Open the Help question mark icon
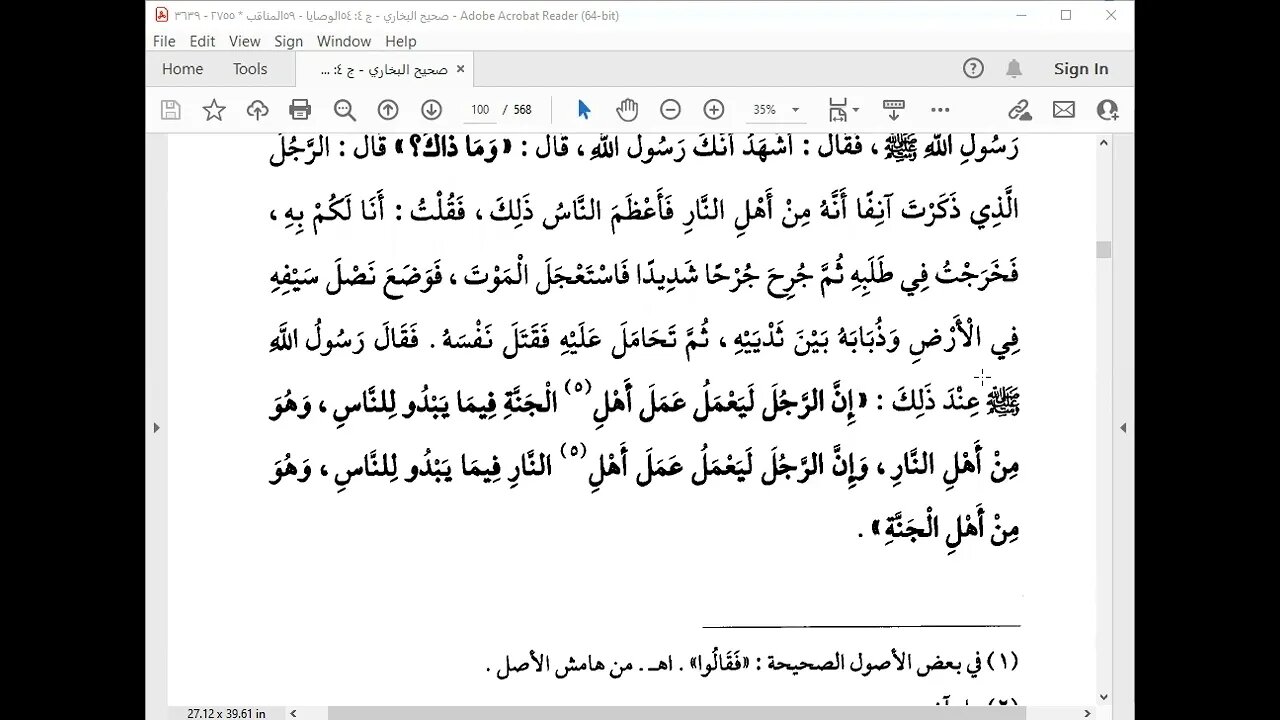 pyautogui.click(x=973, y=69)
